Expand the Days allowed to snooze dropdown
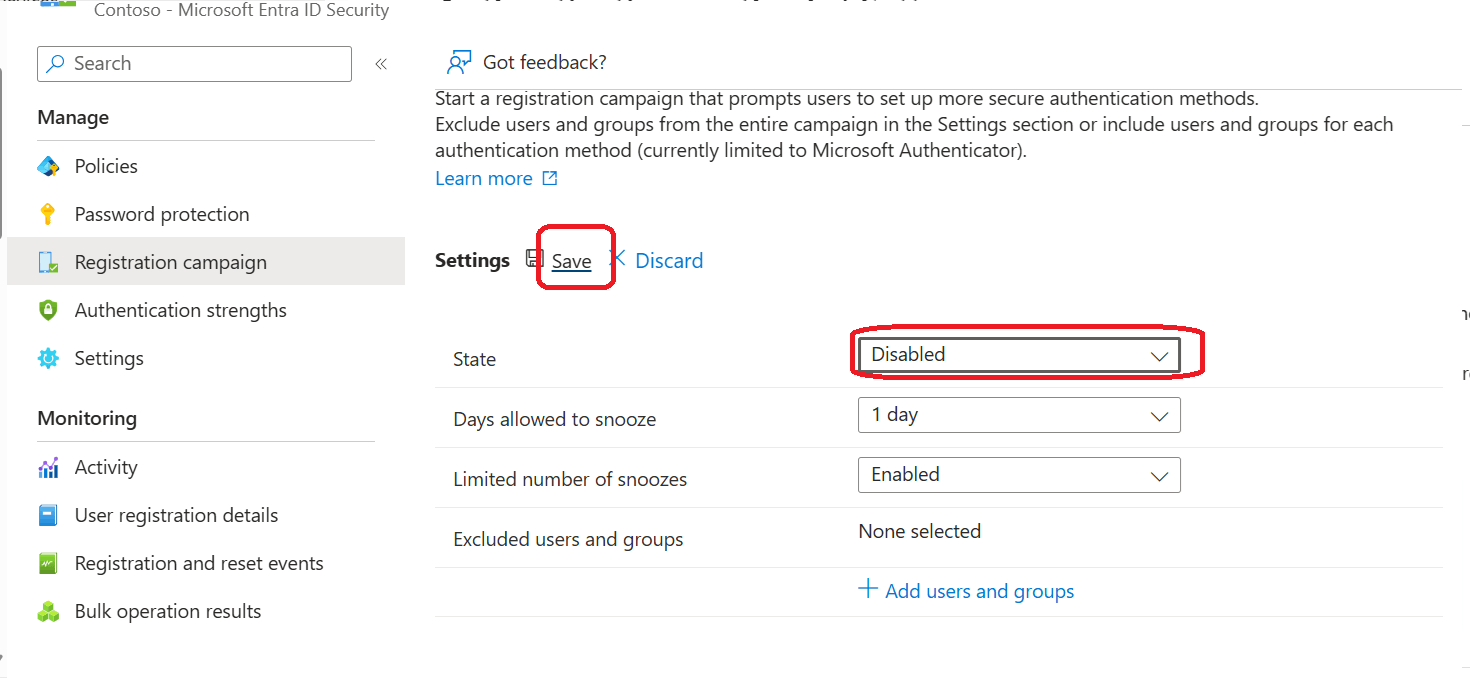 coord(1019,414)
